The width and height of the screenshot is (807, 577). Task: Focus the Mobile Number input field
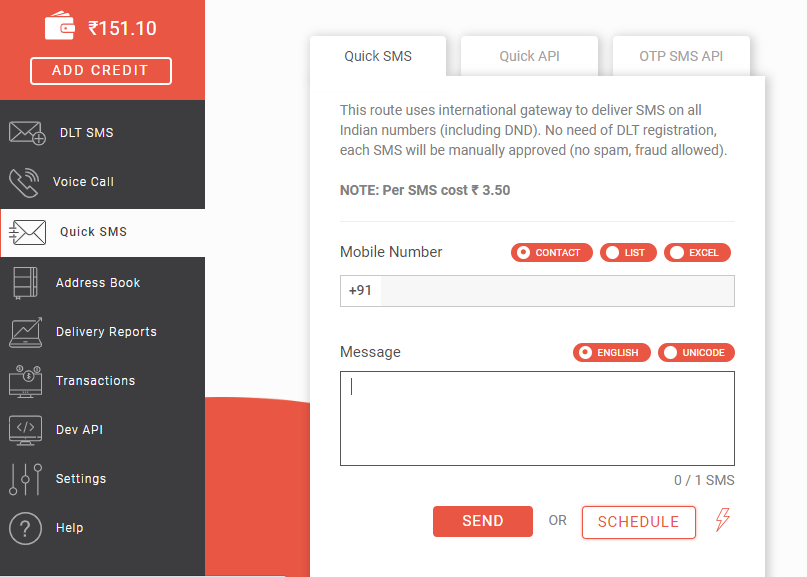coord(556,291)
